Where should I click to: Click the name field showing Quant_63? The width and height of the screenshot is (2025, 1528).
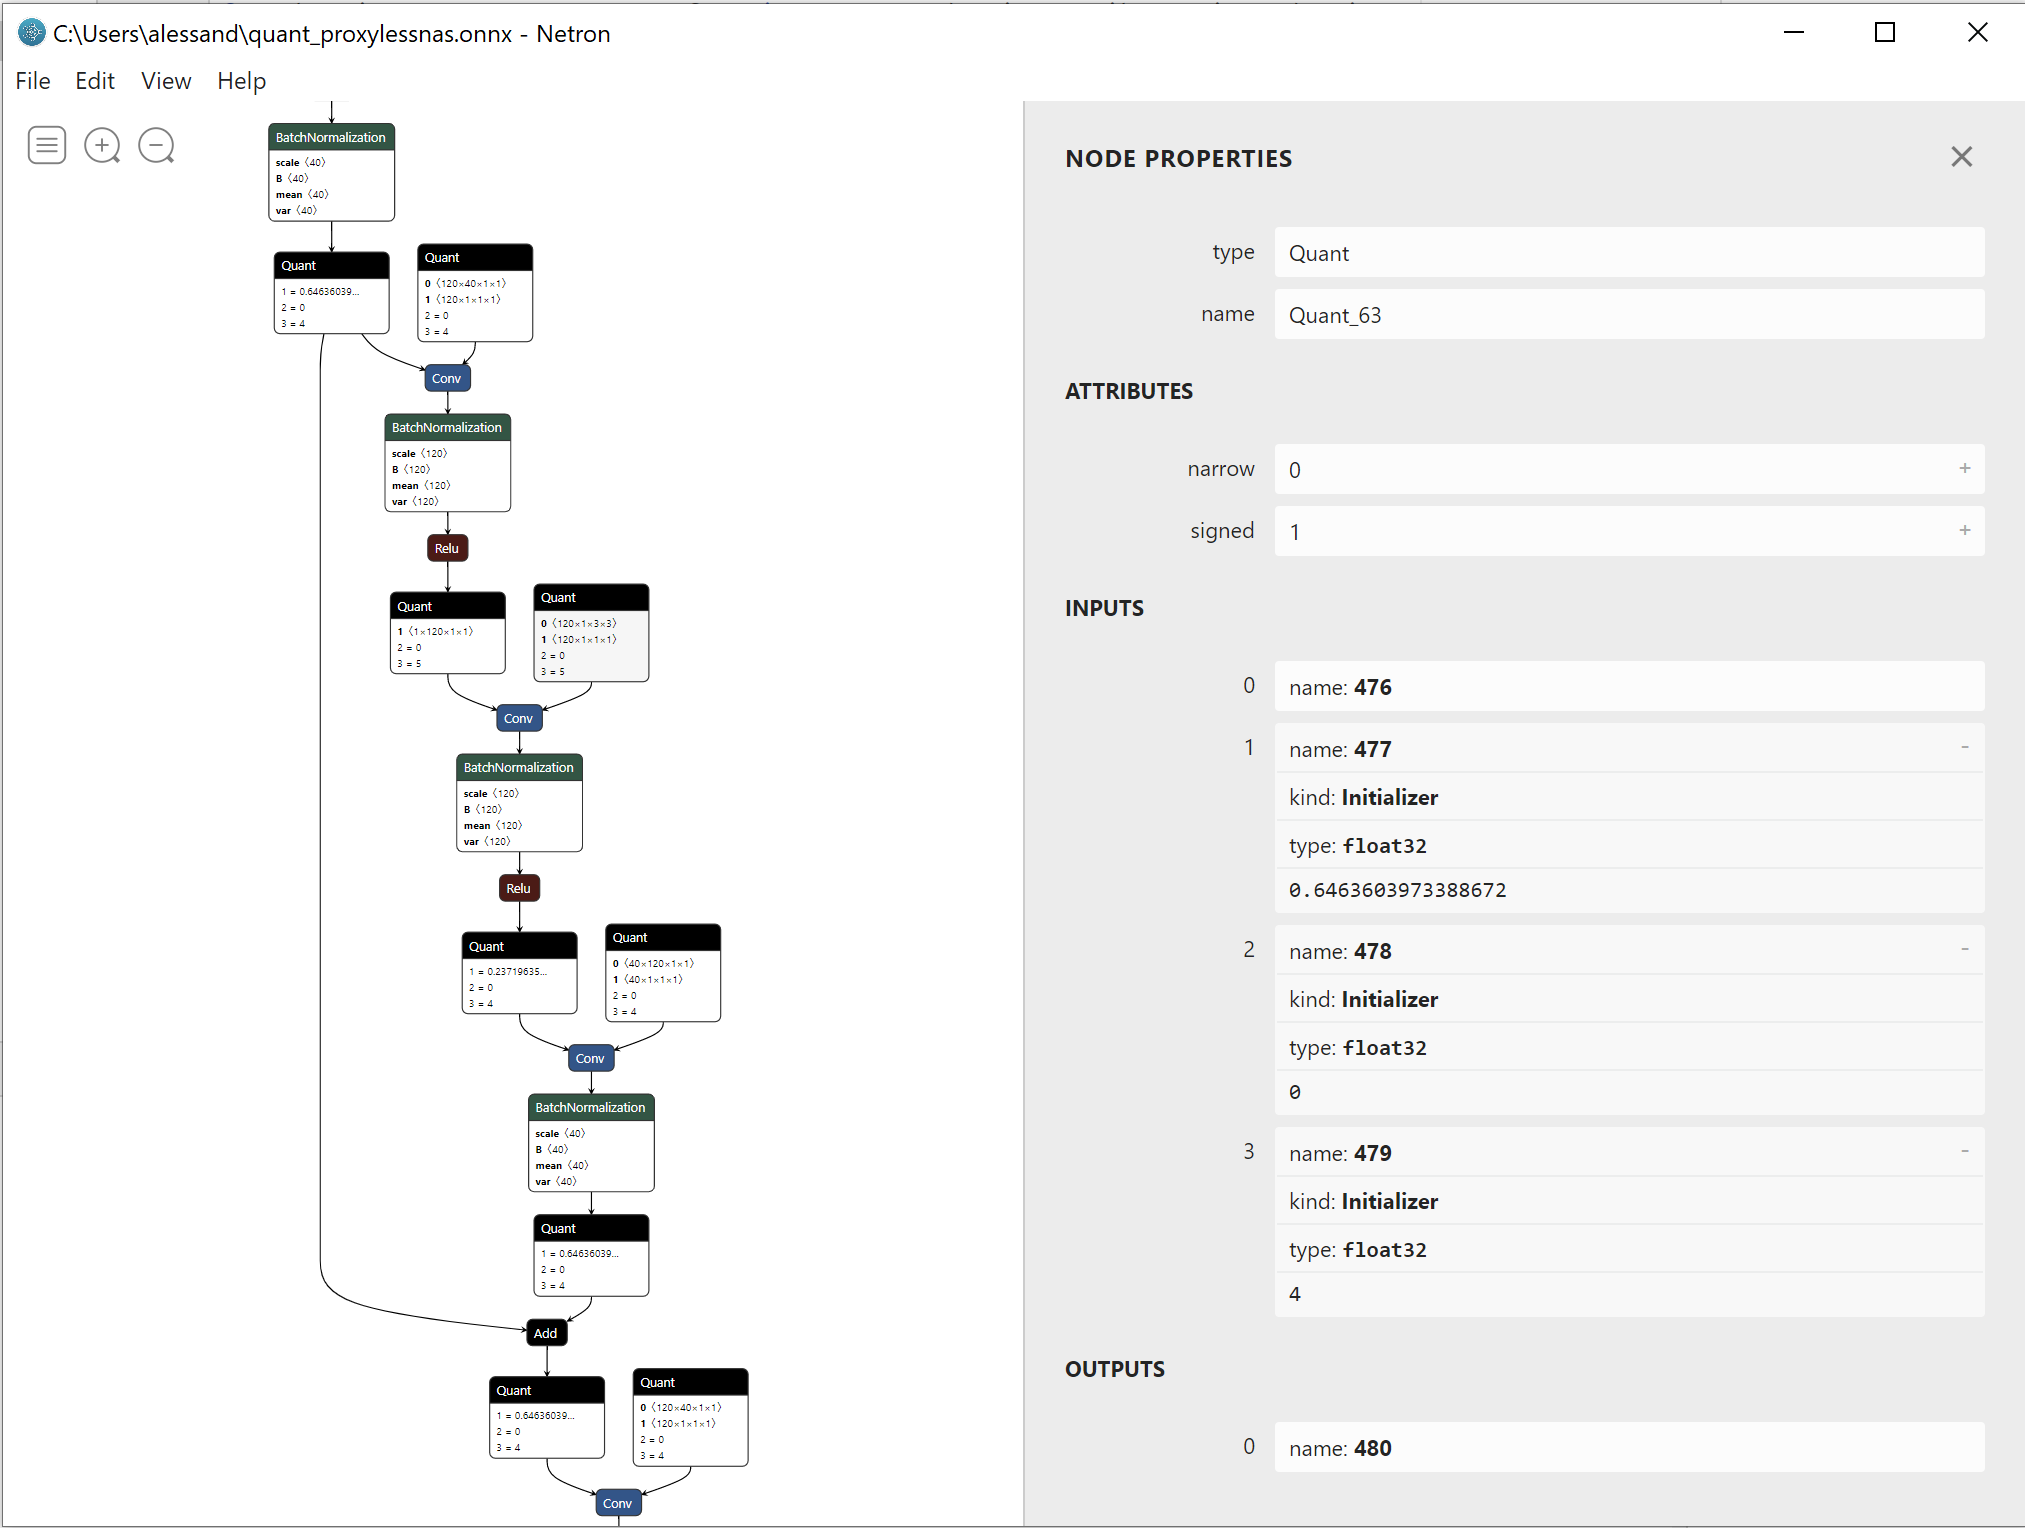(x=1628, y=314)
